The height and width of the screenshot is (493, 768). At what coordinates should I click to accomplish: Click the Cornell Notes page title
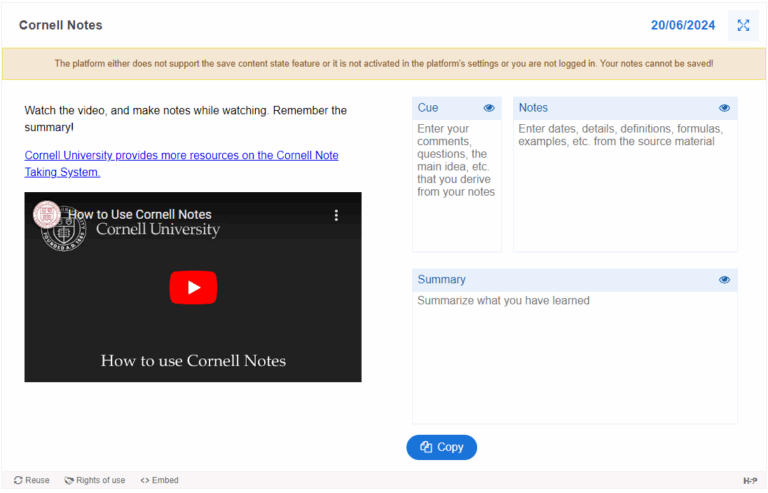pyautogui.click(x=60, y=25)
